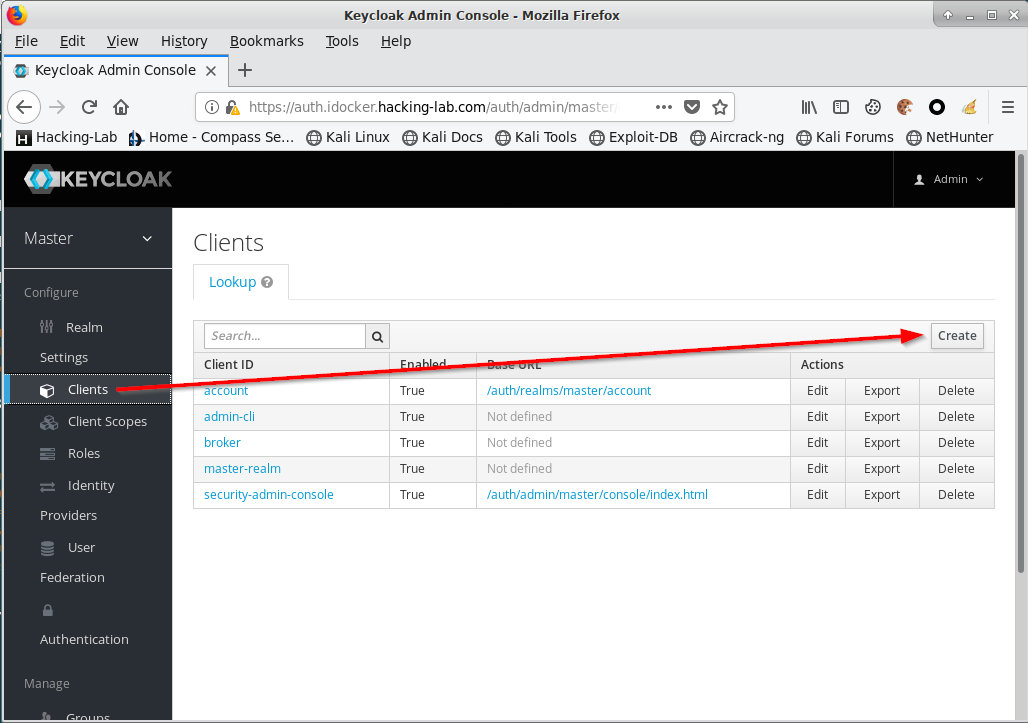Image resolution: width=1028 pixels, height=723 pixels.
Task: Close the Keycloak Admin Console tab
Action: 211,71
